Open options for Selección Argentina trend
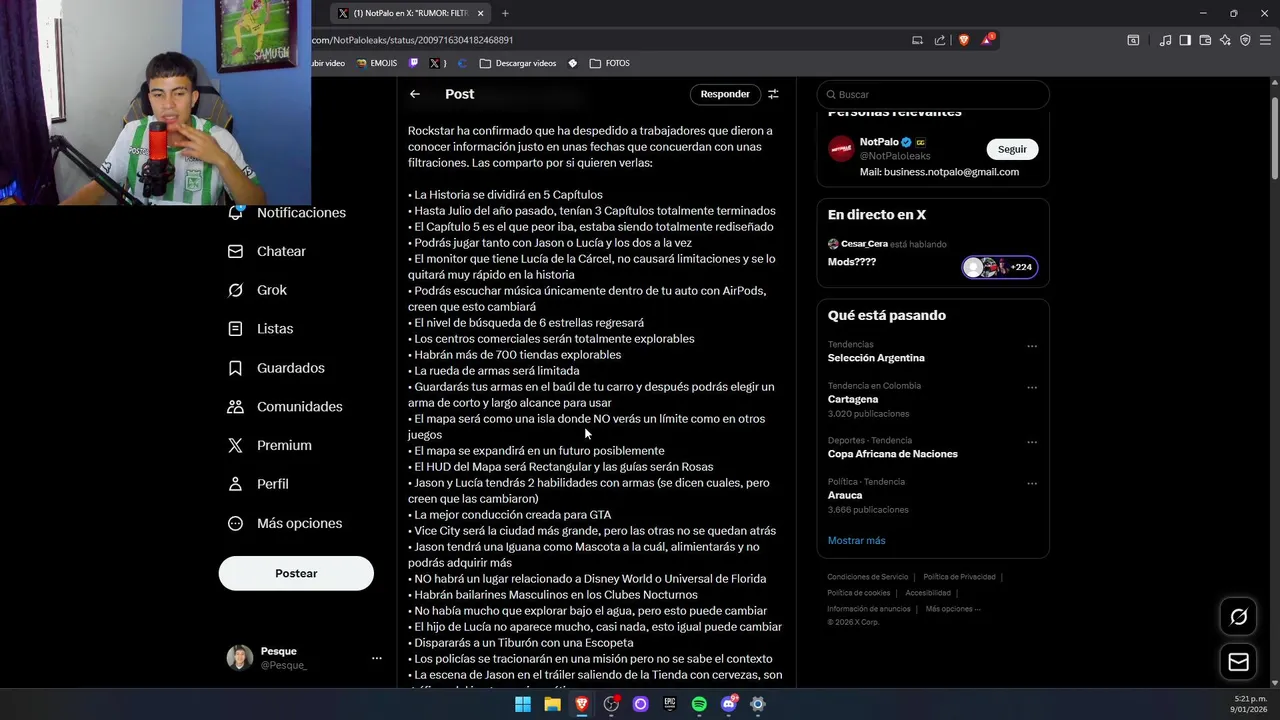 click(x=1032, y=347)
